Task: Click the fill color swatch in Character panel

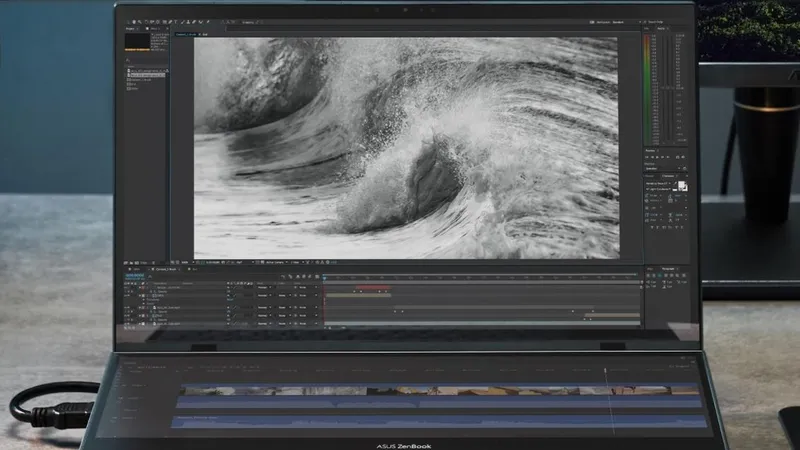Action: coord(681,184)
